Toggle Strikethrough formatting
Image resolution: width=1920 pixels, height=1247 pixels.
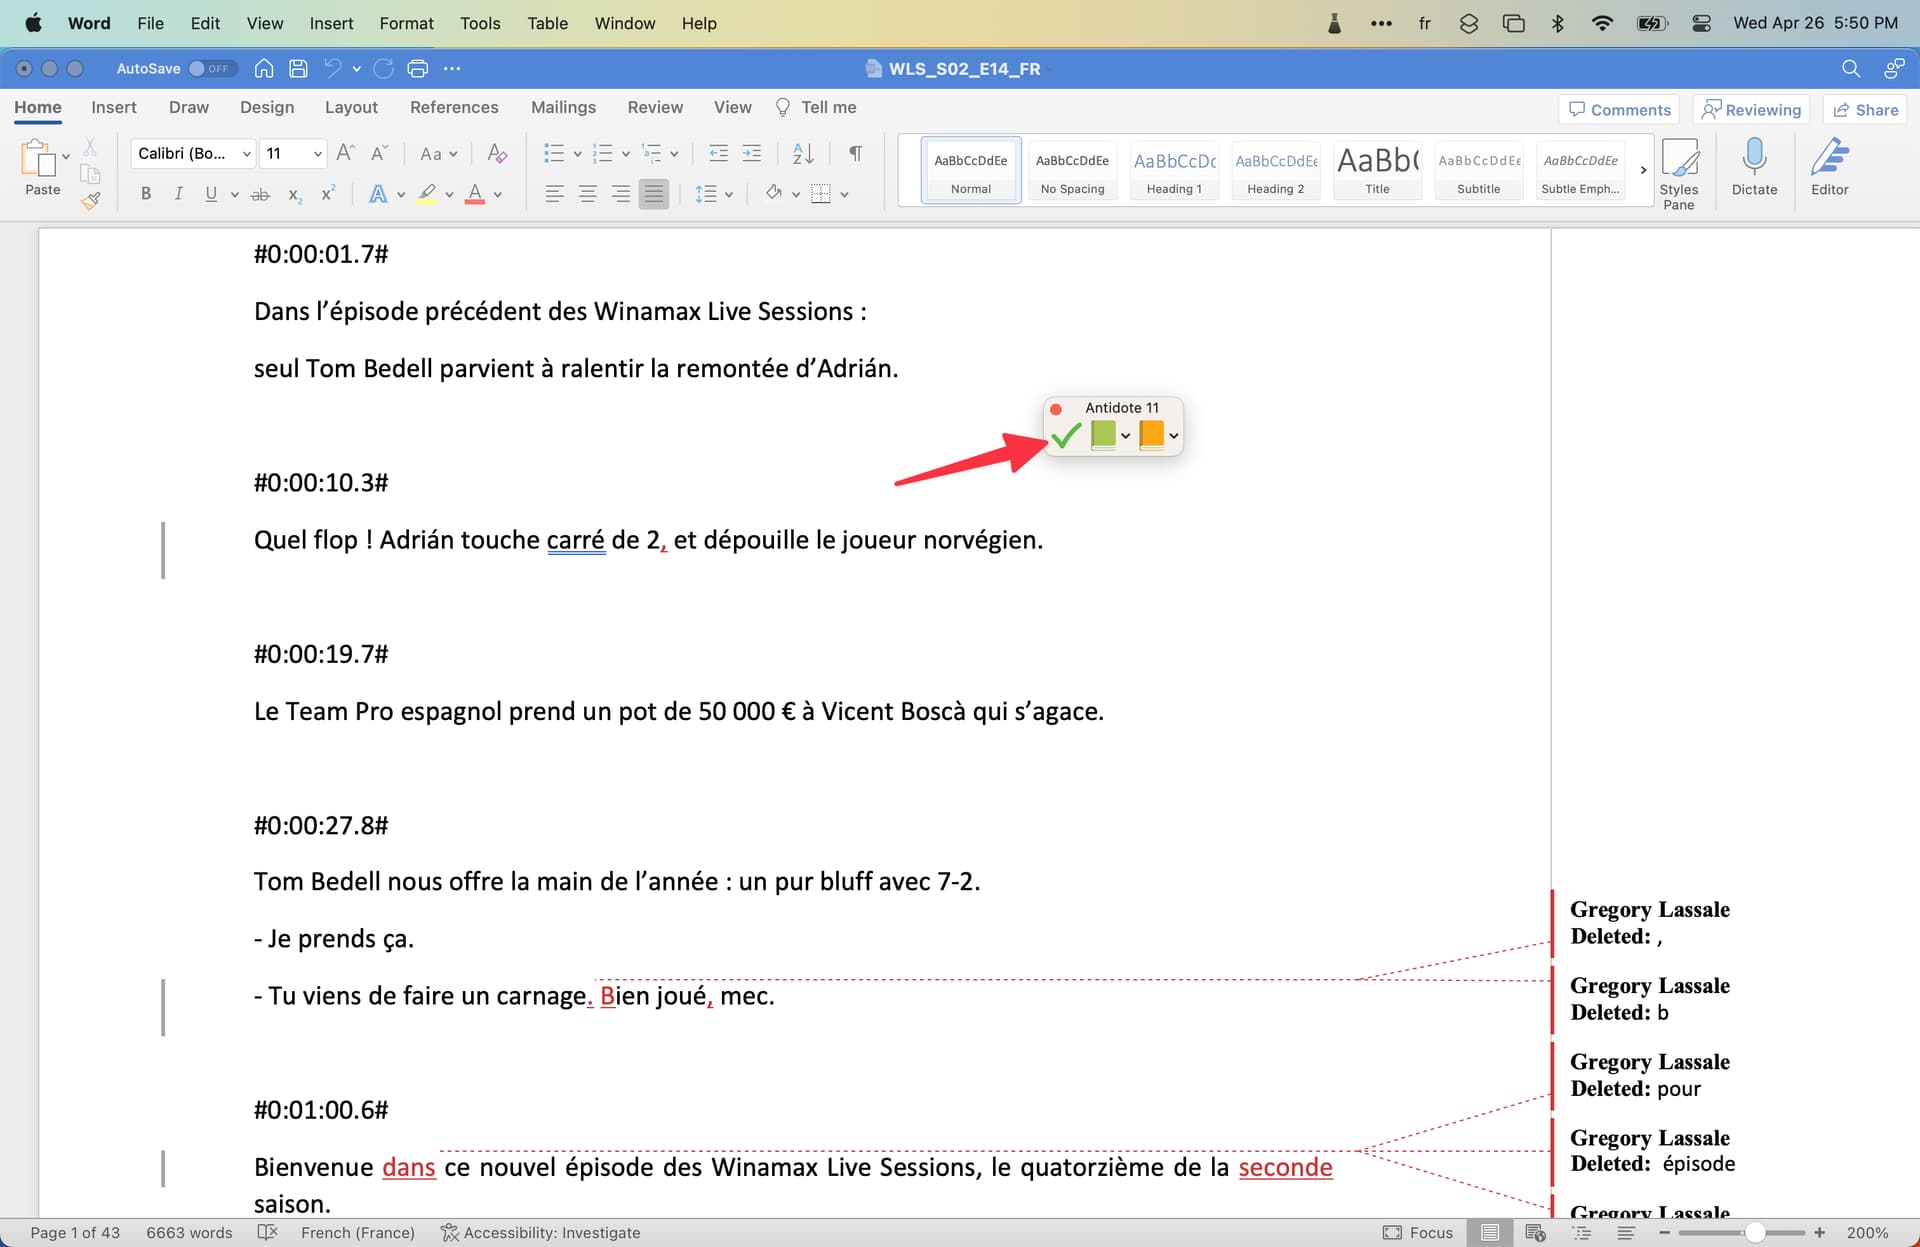(260, 194)
